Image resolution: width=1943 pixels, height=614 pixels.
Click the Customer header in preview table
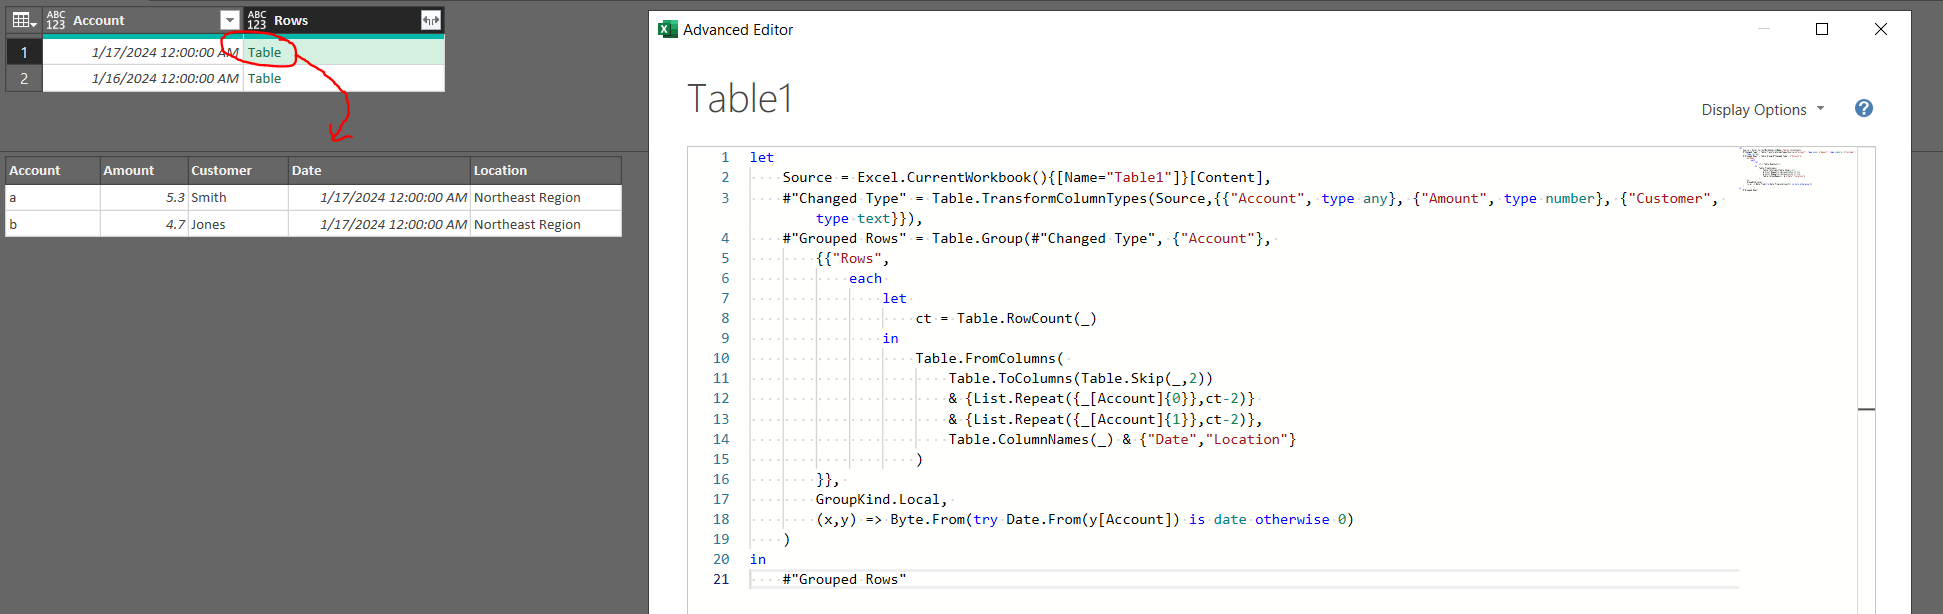pyautogui.click(x=238, y=170)
